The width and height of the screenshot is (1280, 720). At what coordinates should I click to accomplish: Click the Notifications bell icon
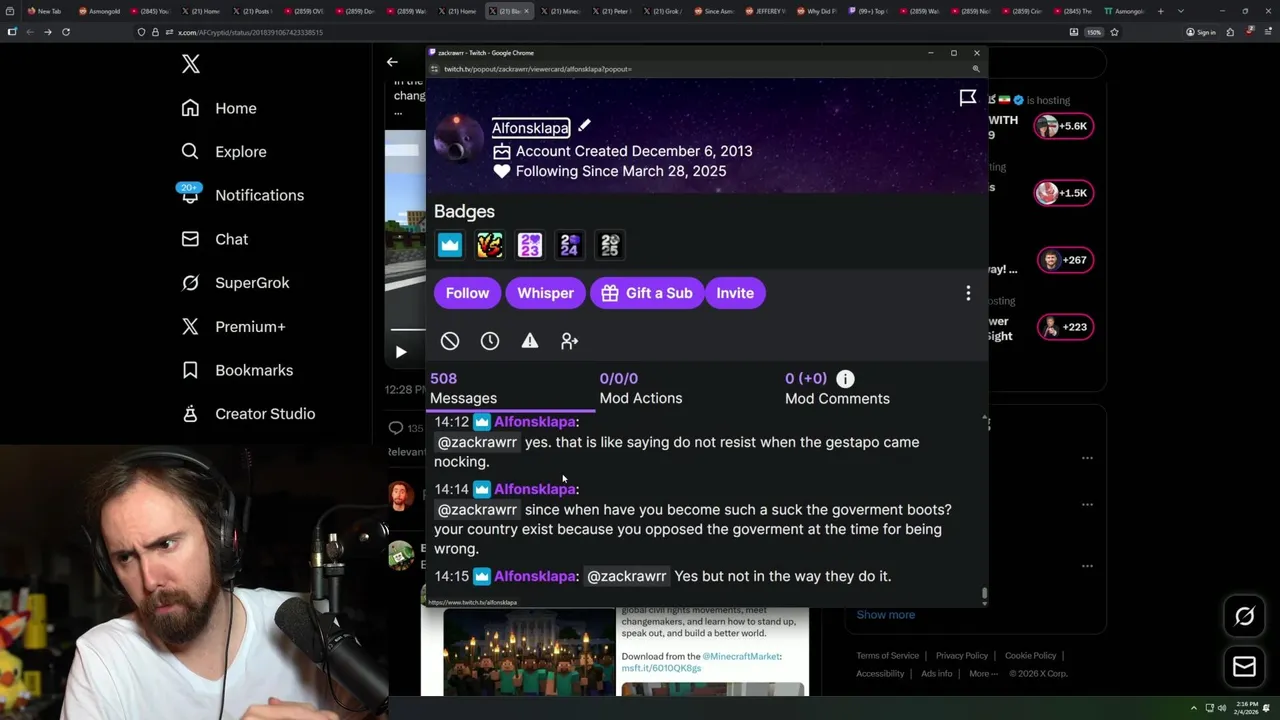(190, 196)
